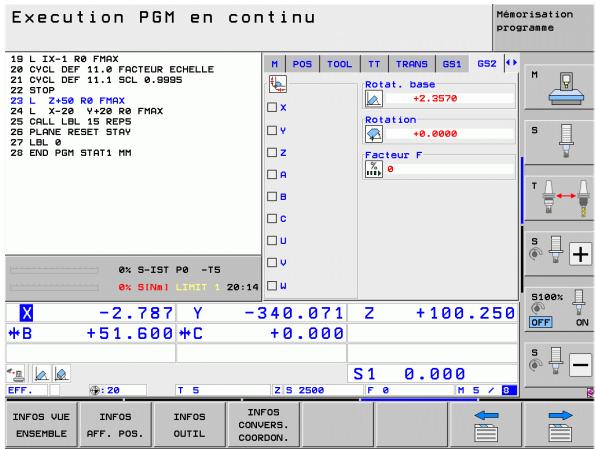The width and height of the screenshot is (595, 449).
Task: Click the M 5 / 8 status field
Action: [487, 391]
